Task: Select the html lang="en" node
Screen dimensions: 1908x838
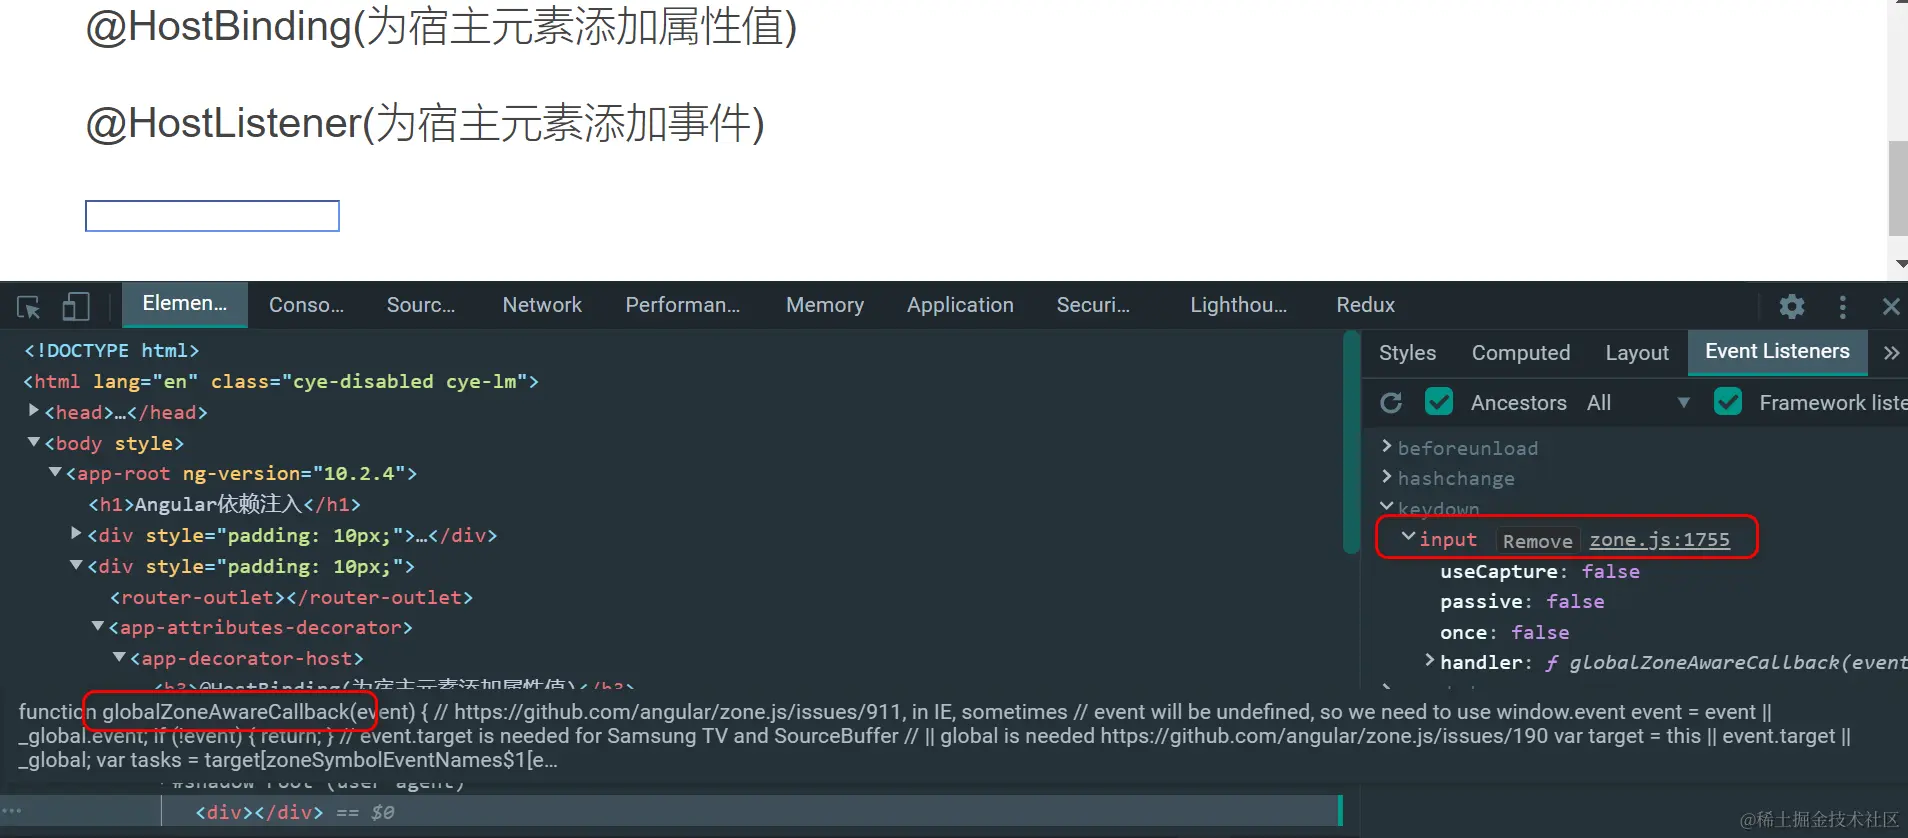Action: tap(281, 381)
